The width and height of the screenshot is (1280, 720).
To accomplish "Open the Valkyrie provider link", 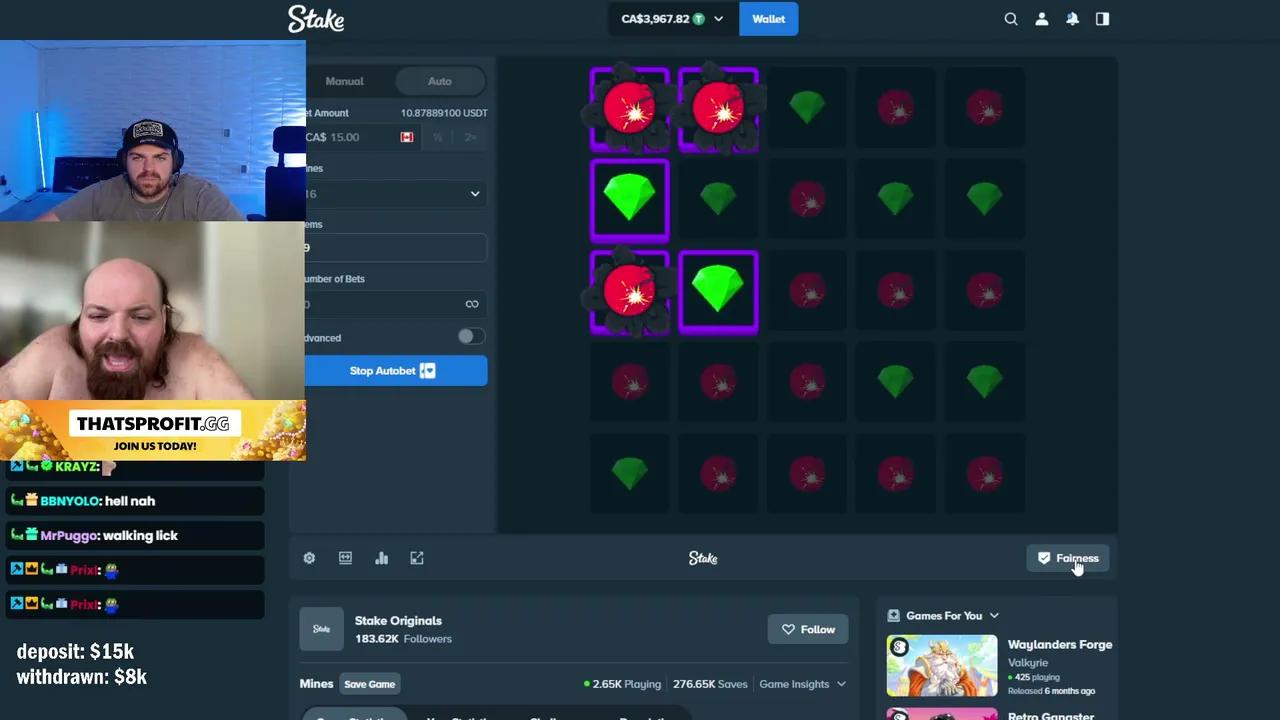I will pyautogui.click(x=1028, y=663).
